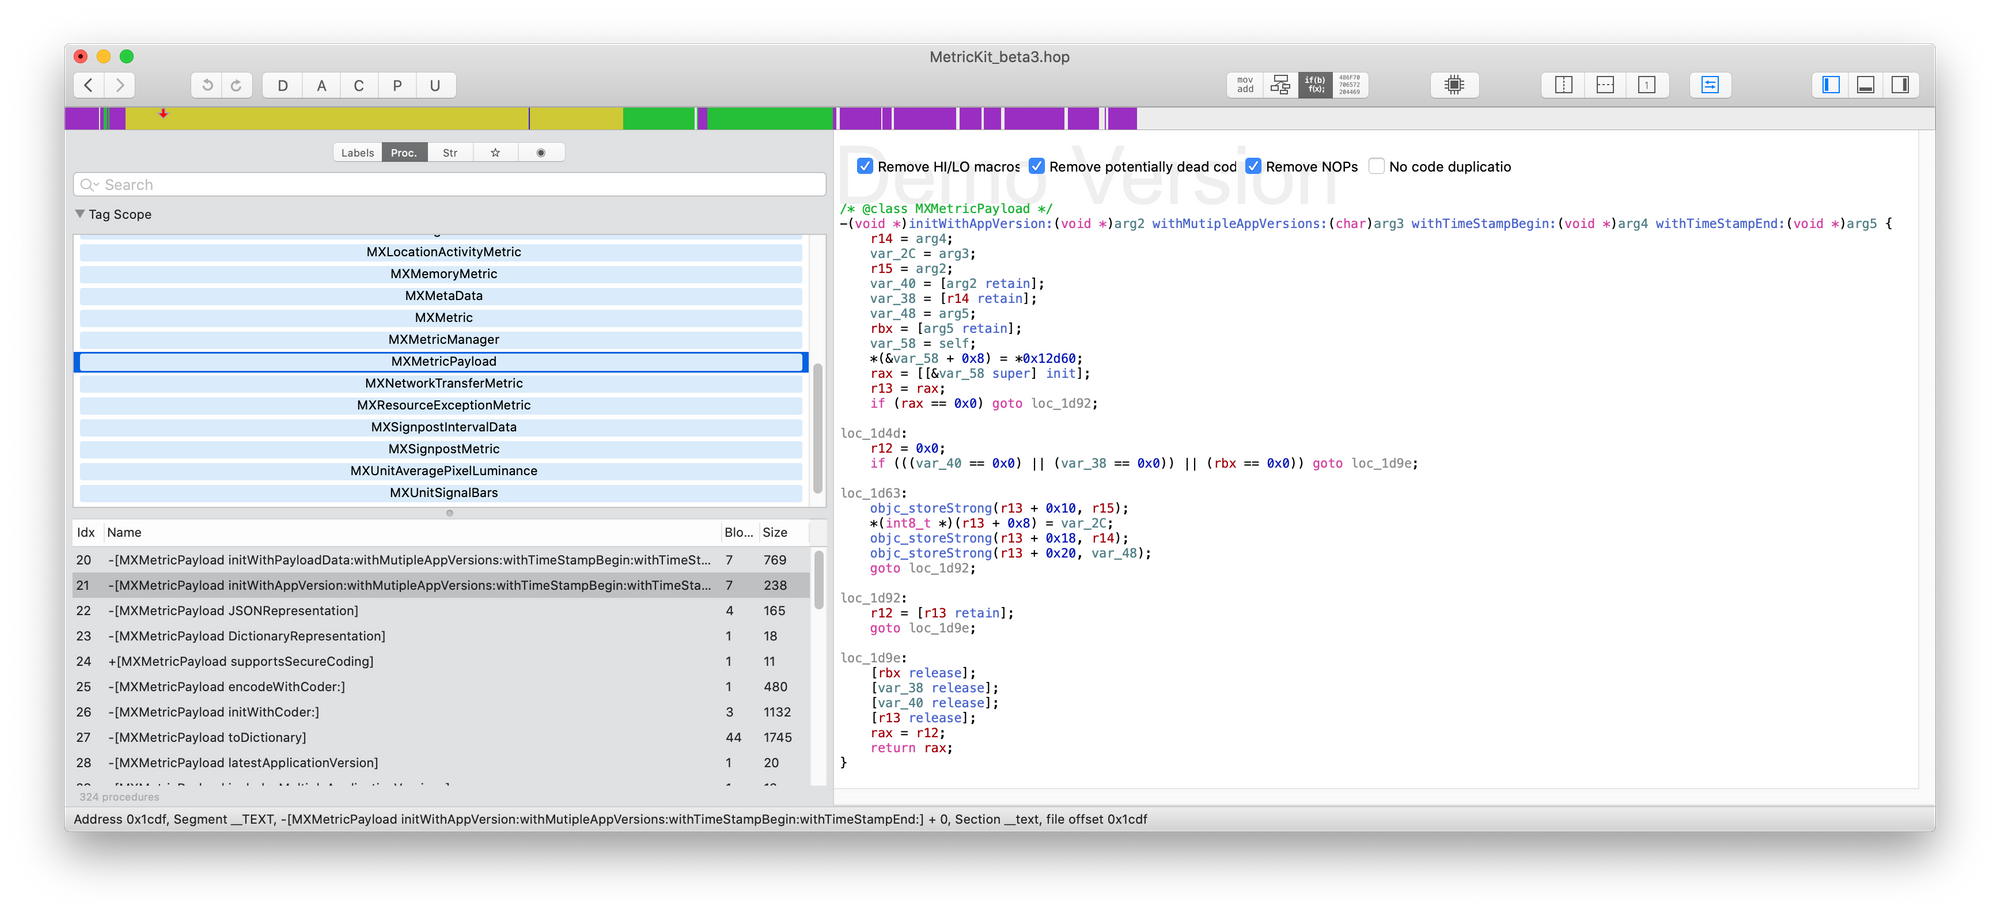Select latestApplicationVersion procedure row
This screenshot has width=2000, height=917.
(x=441, y=763)
